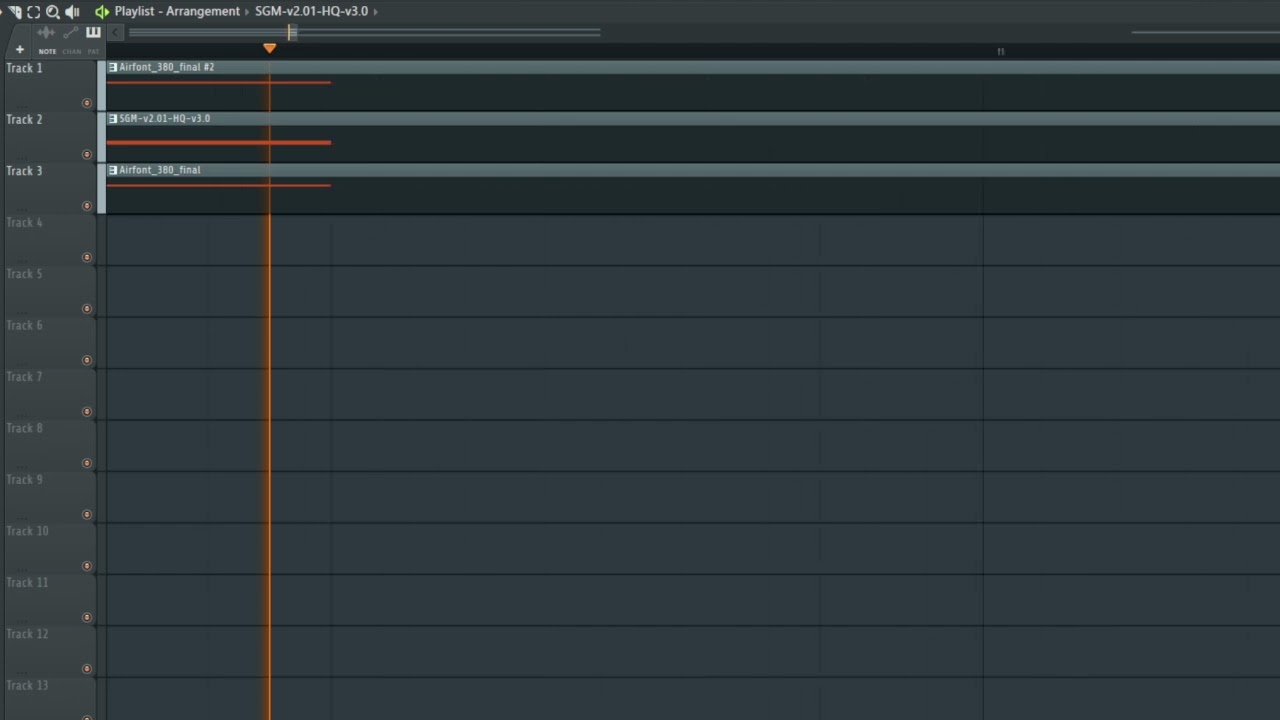
Task: Toggle Track 9 mute dot
Action: pos(87,515)
